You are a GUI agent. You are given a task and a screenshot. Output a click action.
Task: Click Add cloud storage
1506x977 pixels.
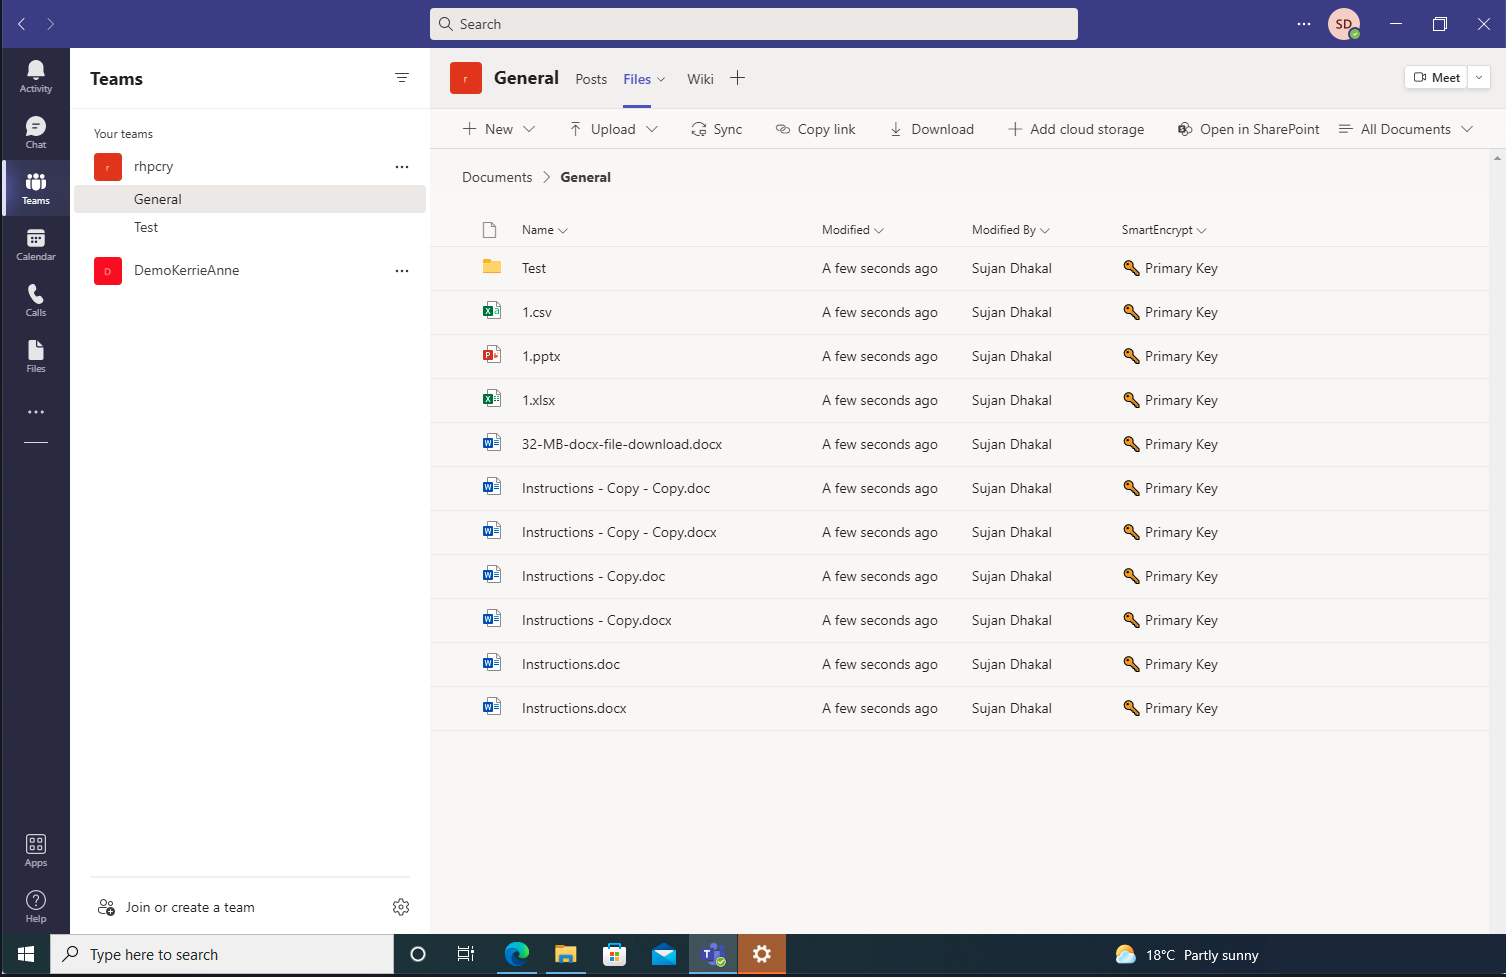[1076, 129]
